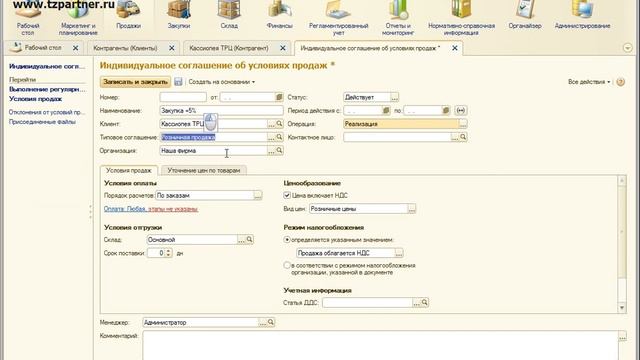Open Типовое соглашение with magnifier icon
The height and width of the screenshot is (360, 640).
click(279, 137)
